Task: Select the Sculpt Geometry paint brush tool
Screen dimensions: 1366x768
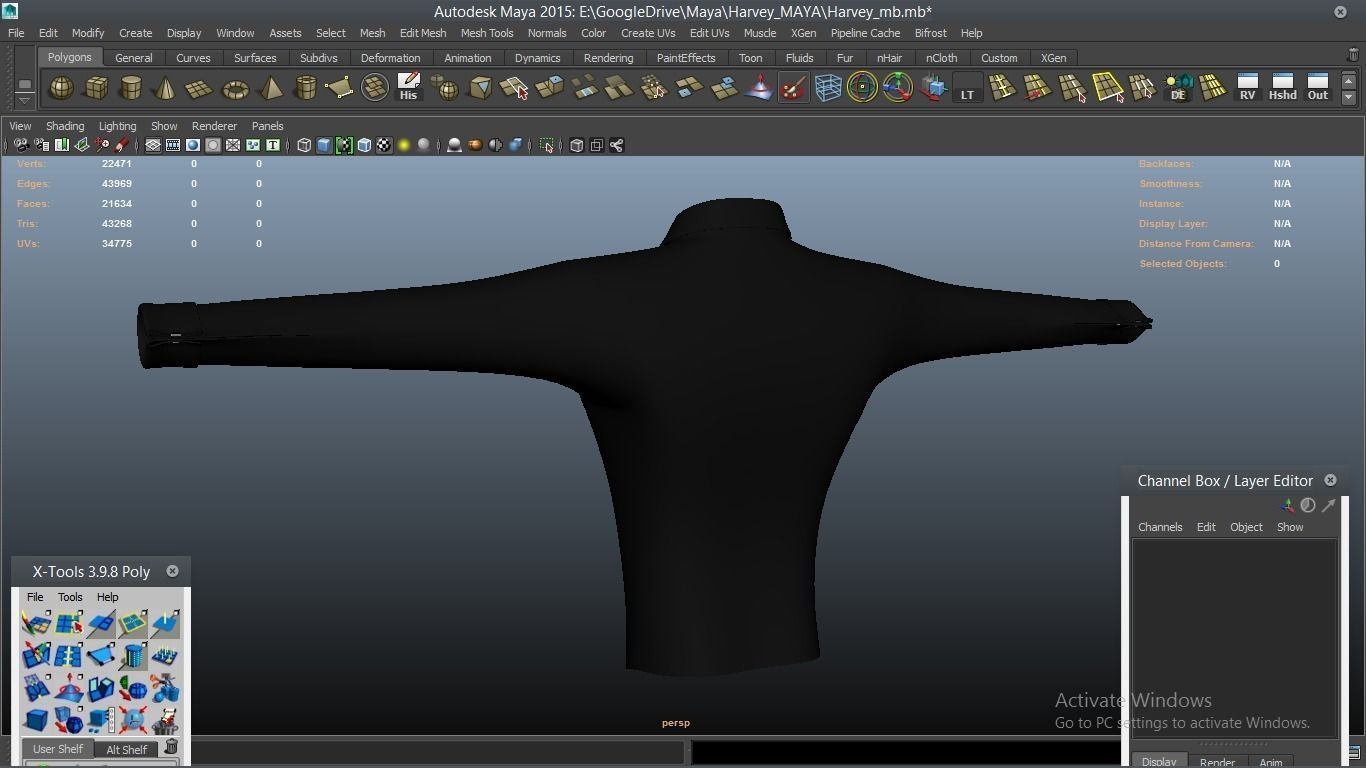Action: 793,88
